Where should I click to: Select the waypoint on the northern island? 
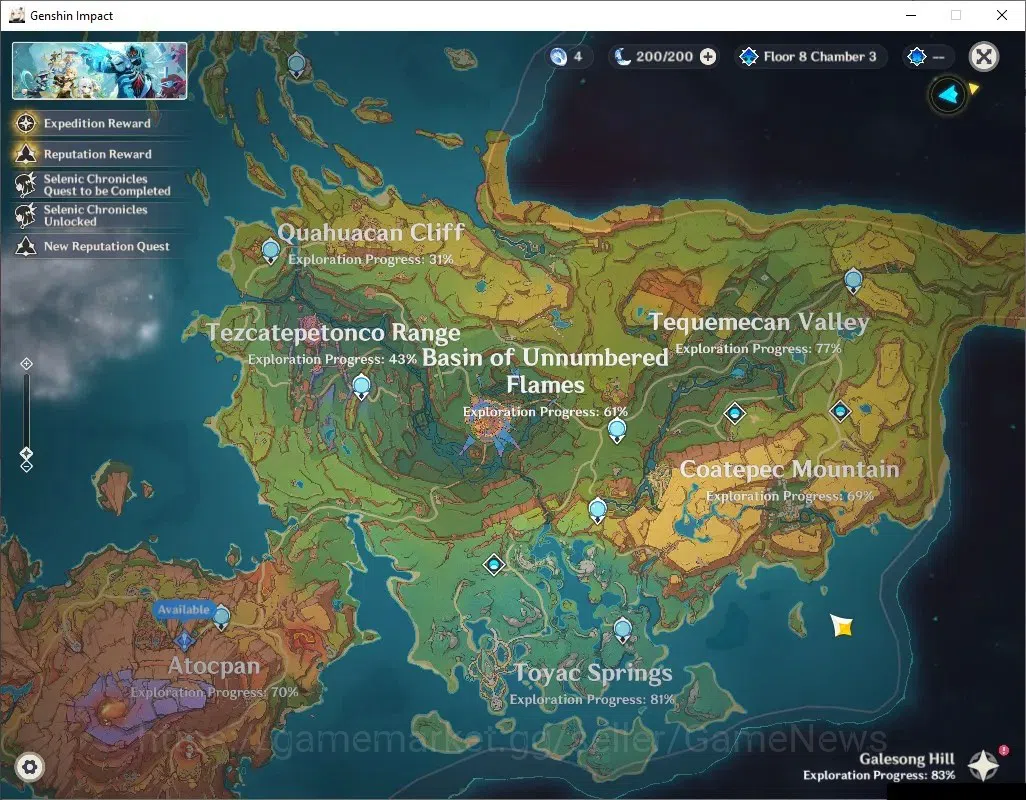click(296, 65)
